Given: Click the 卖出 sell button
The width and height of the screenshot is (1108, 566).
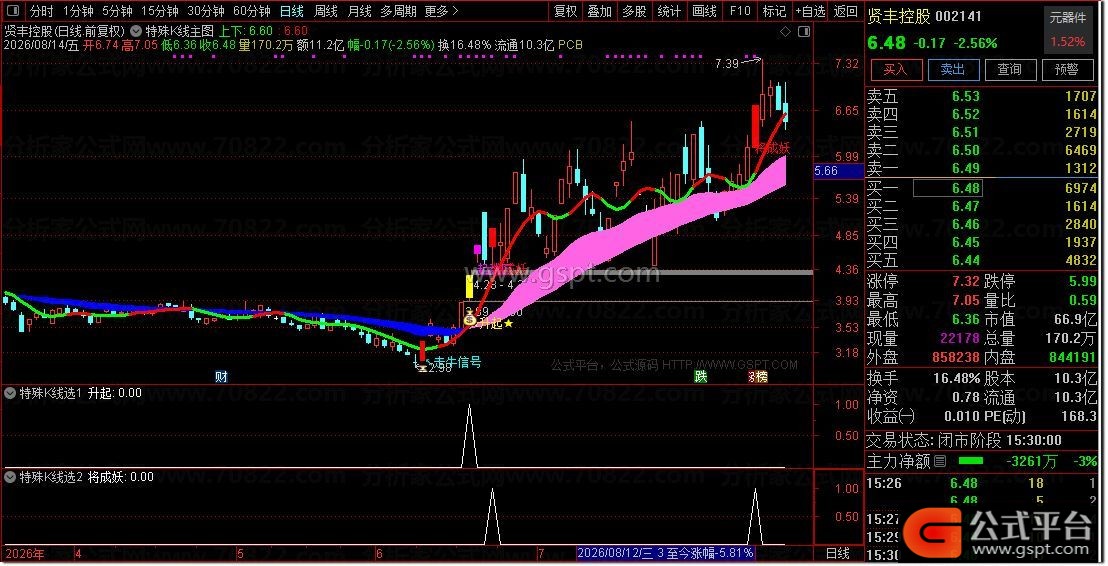Looking at the screenshot, I should tap(953, 69).
